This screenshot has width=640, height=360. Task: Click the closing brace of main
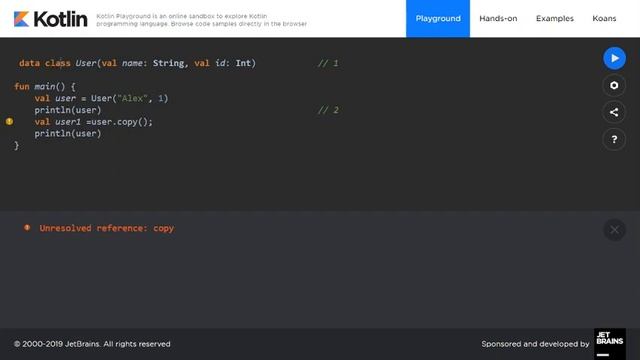[x=16, y=146]
